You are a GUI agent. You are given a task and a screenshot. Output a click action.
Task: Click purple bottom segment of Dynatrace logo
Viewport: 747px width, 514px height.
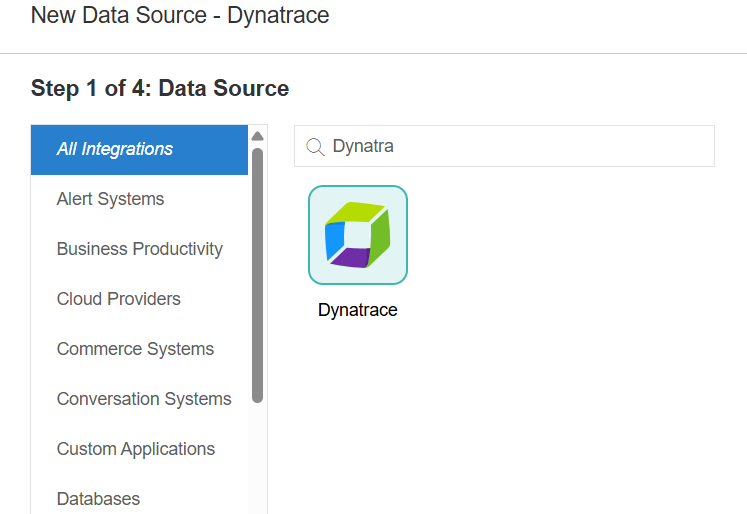[x=350, y=258]
